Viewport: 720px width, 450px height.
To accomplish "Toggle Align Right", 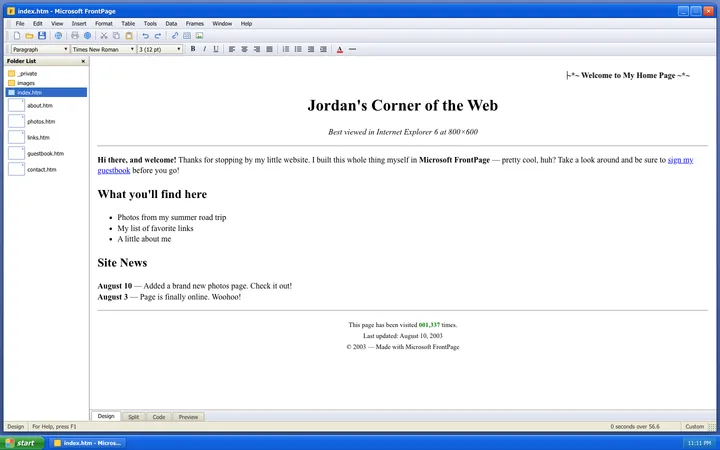I will pos(257,49).
